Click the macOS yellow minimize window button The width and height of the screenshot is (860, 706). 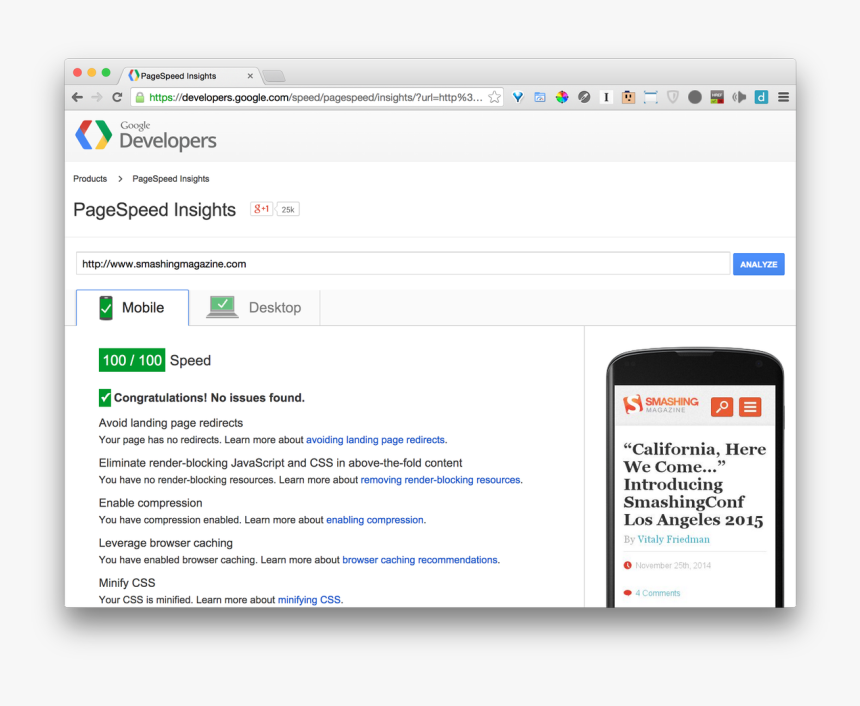tap(92, 72)
